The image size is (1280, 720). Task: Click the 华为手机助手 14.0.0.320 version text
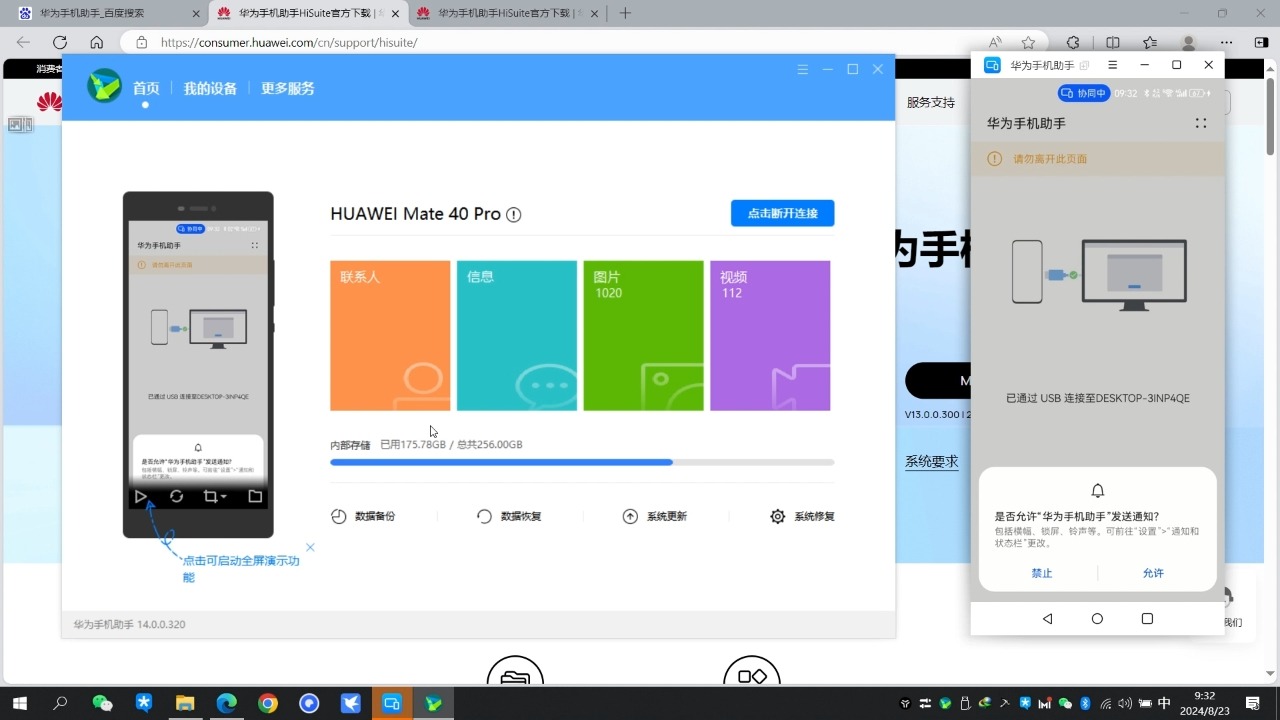(x=129, y=624)
